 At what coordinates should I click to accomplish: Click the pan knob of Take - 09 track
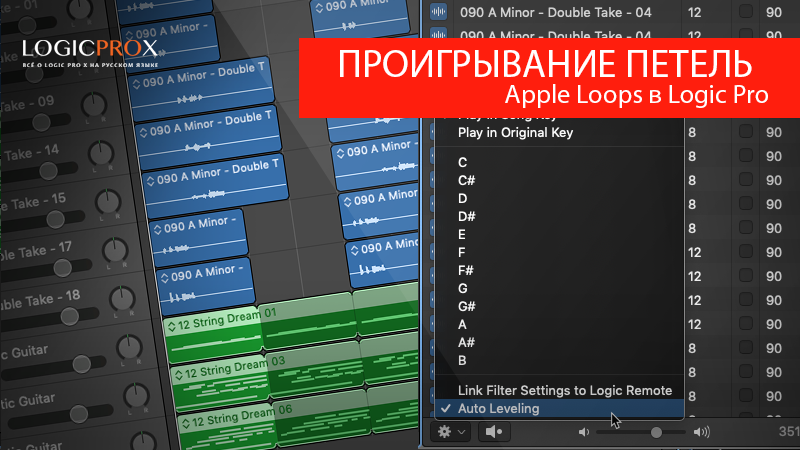pyautogui.click(x=94, y=105)
